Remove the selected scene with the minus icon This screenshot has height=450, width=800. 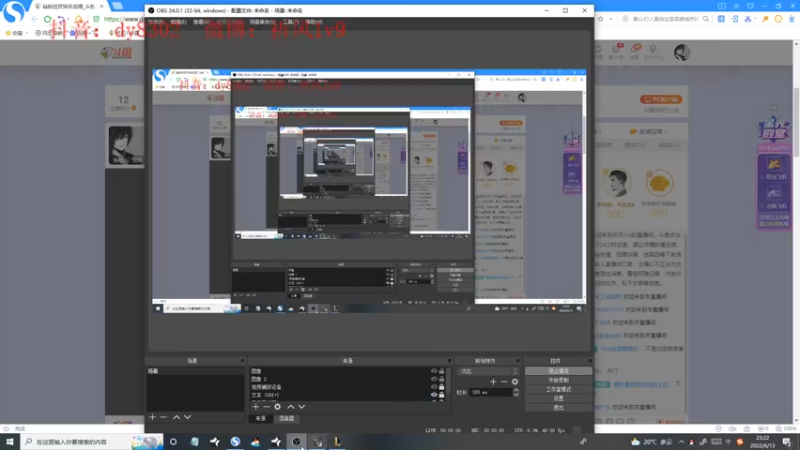163,417
